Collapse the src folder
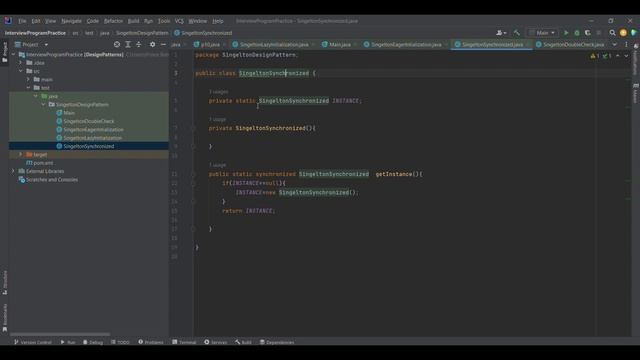This screenshot has height=360, width=640. (x=20, y=71)
